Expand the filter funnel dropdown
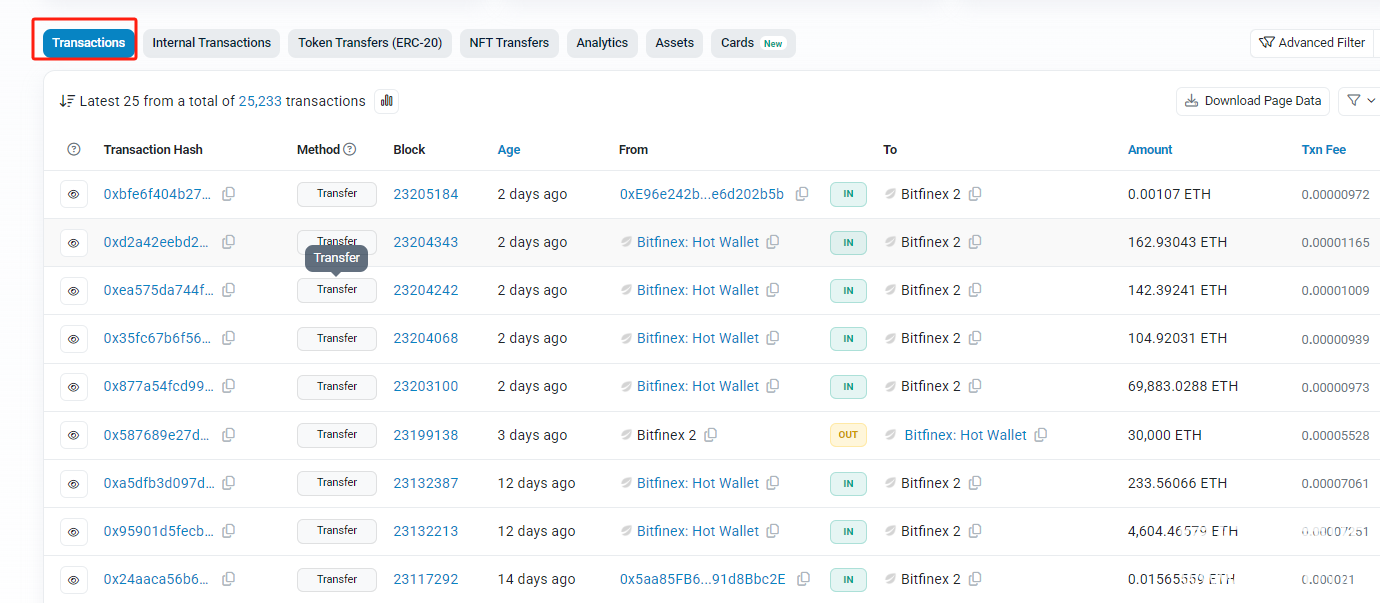1380x603 pixels. (x=1360, y=100)
